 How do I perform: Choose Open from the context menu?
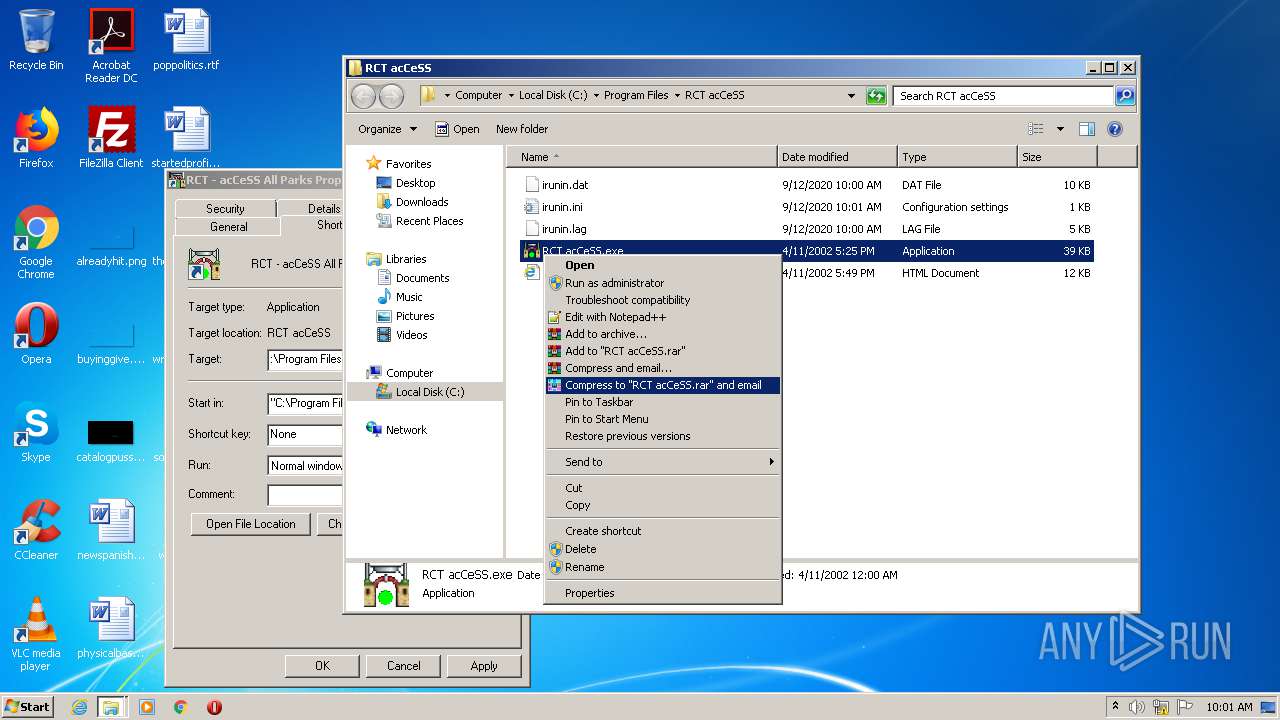(662, 265)
